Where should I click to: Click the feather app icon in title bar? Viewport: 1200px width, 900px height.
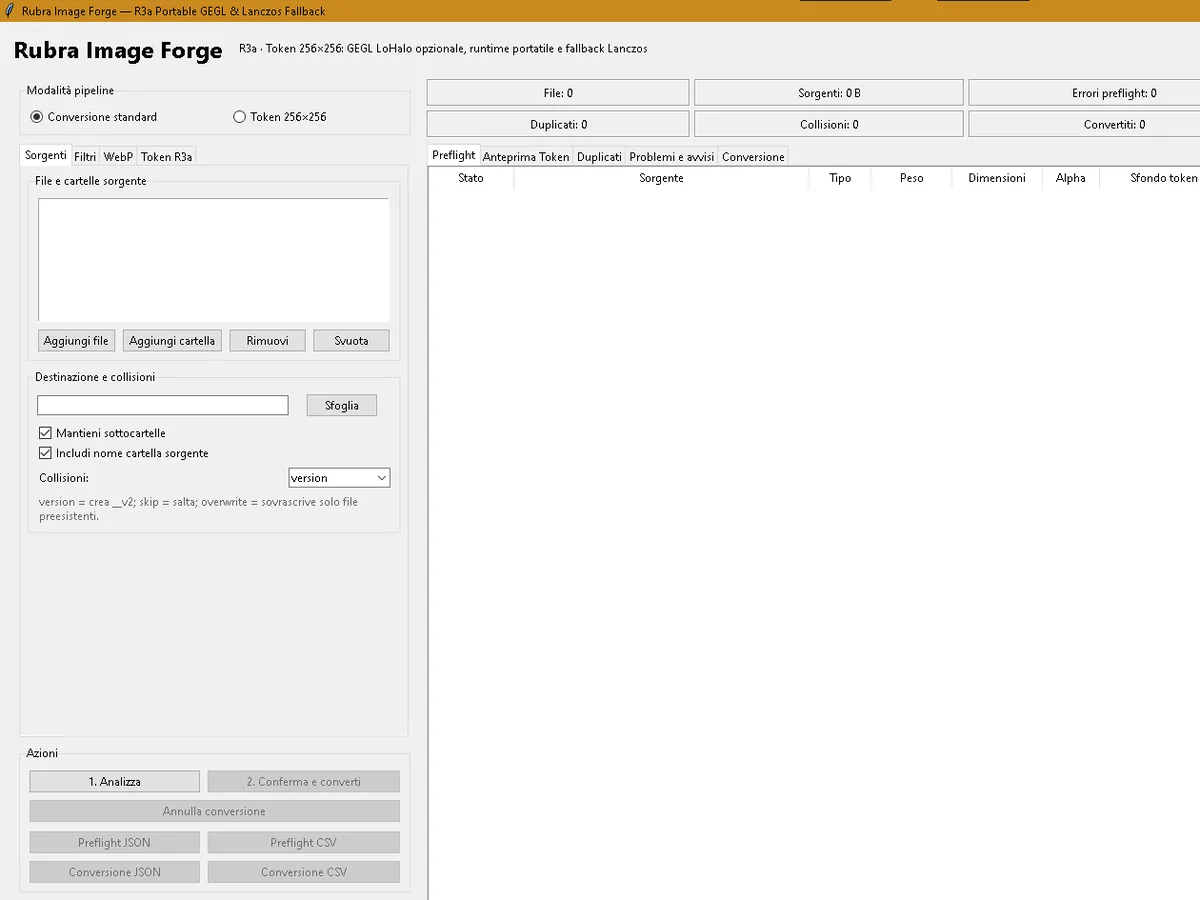click(9, 11)
